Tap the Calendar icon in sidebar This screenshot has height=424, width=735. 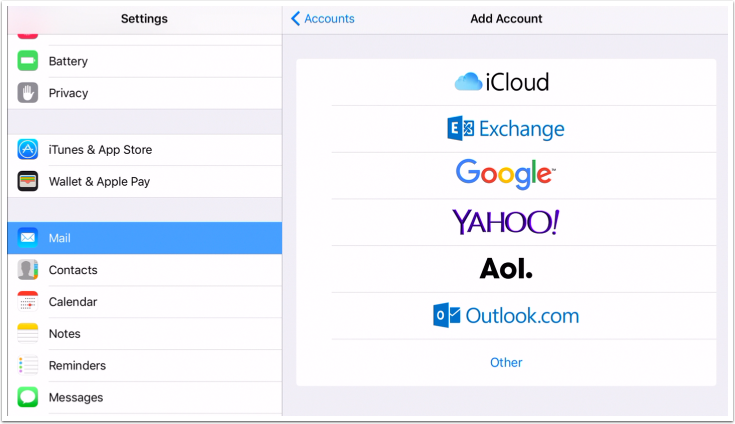(x=28, y=302)
